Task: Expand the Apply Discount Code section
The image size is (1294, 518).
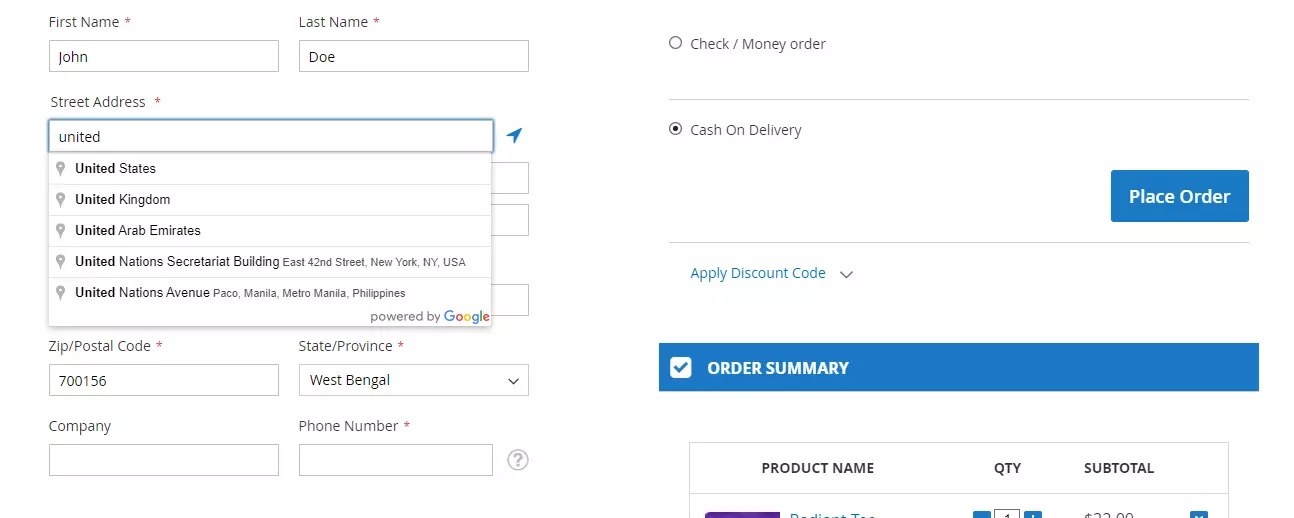Action: point(758,273)
